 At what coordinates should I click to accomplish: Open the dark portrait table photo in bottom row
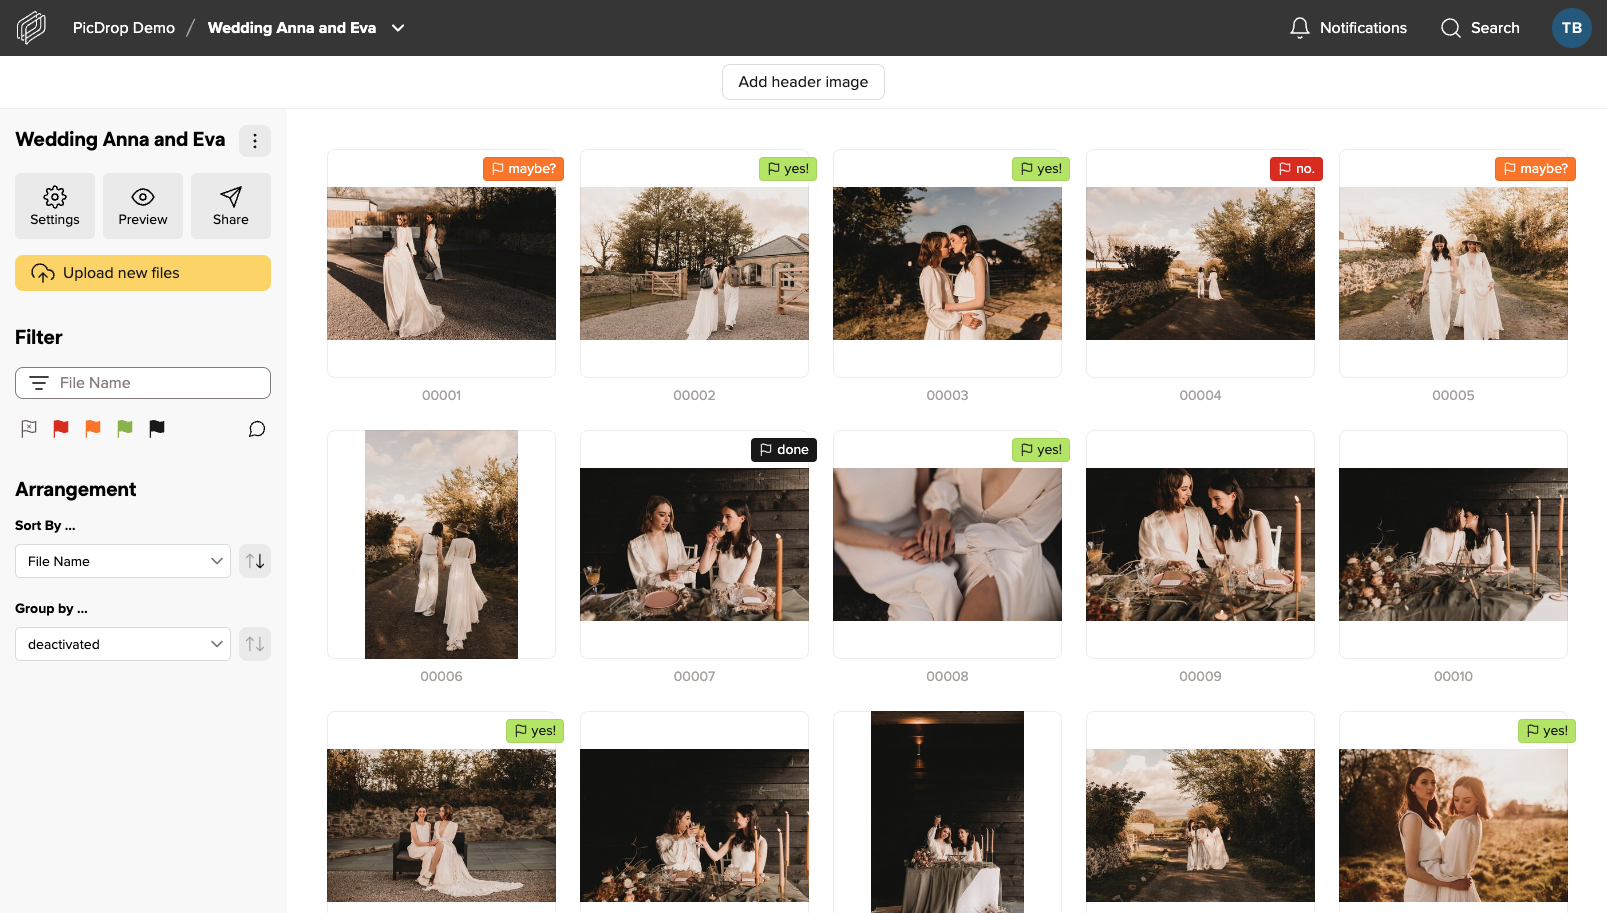[x=947, y=812]
